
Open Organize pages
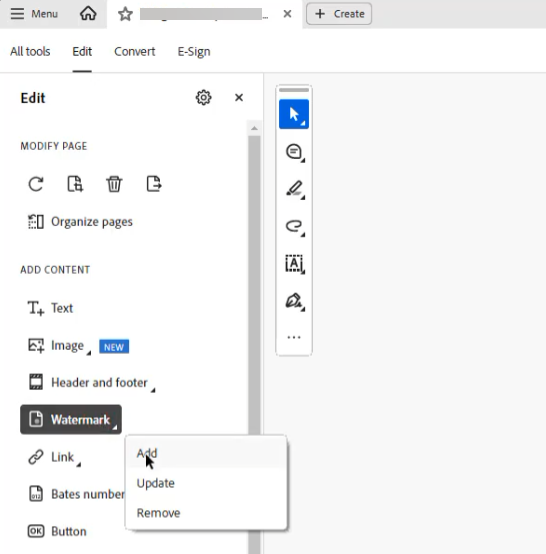coord(80,222)
